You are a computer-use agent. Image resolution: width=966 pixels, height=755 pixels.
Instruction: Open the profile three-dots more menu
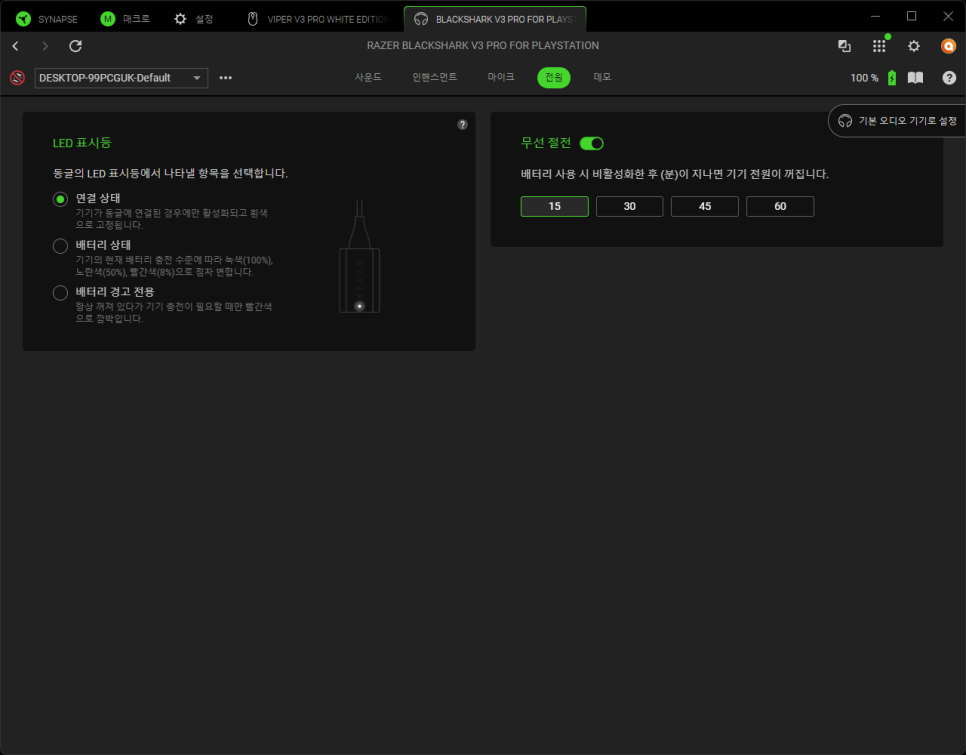coord(226,78)
